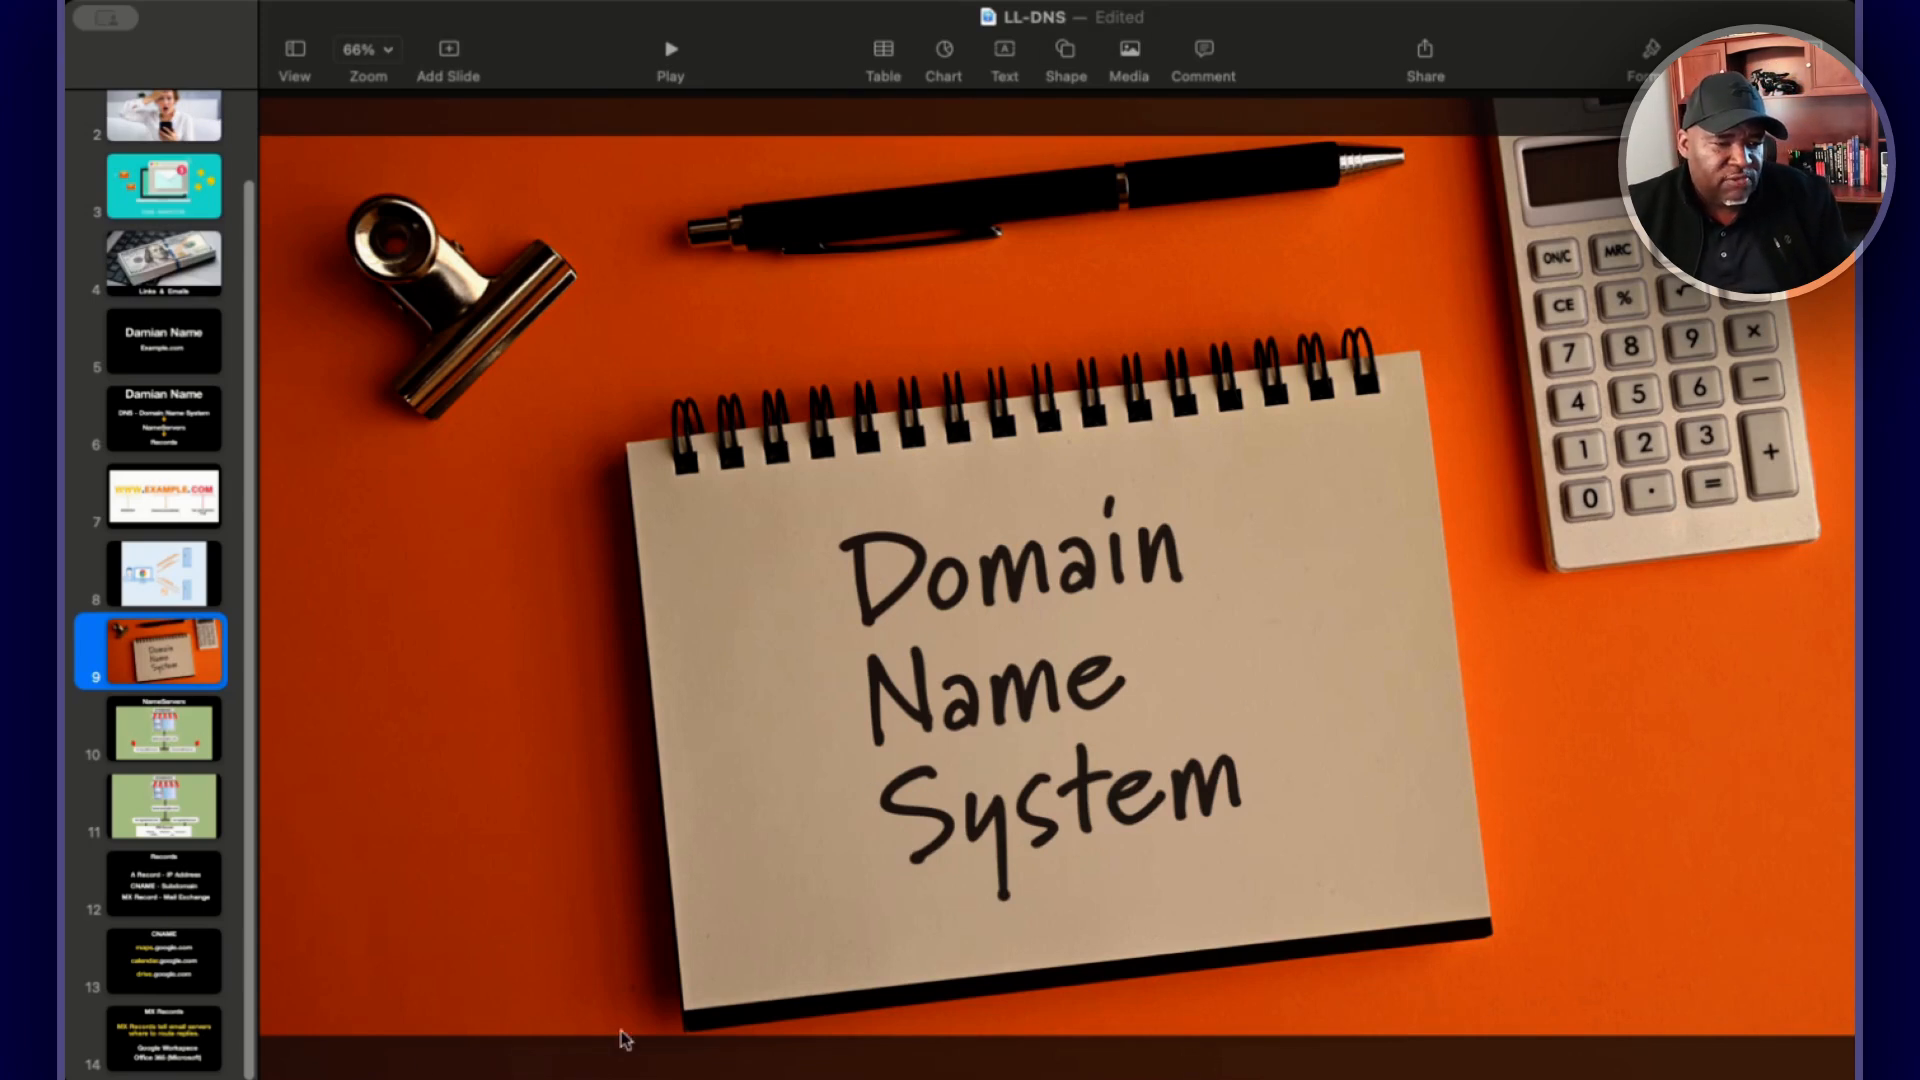Select slide 3 thumbnail
1920x1080 pixels.
[164, 186]
